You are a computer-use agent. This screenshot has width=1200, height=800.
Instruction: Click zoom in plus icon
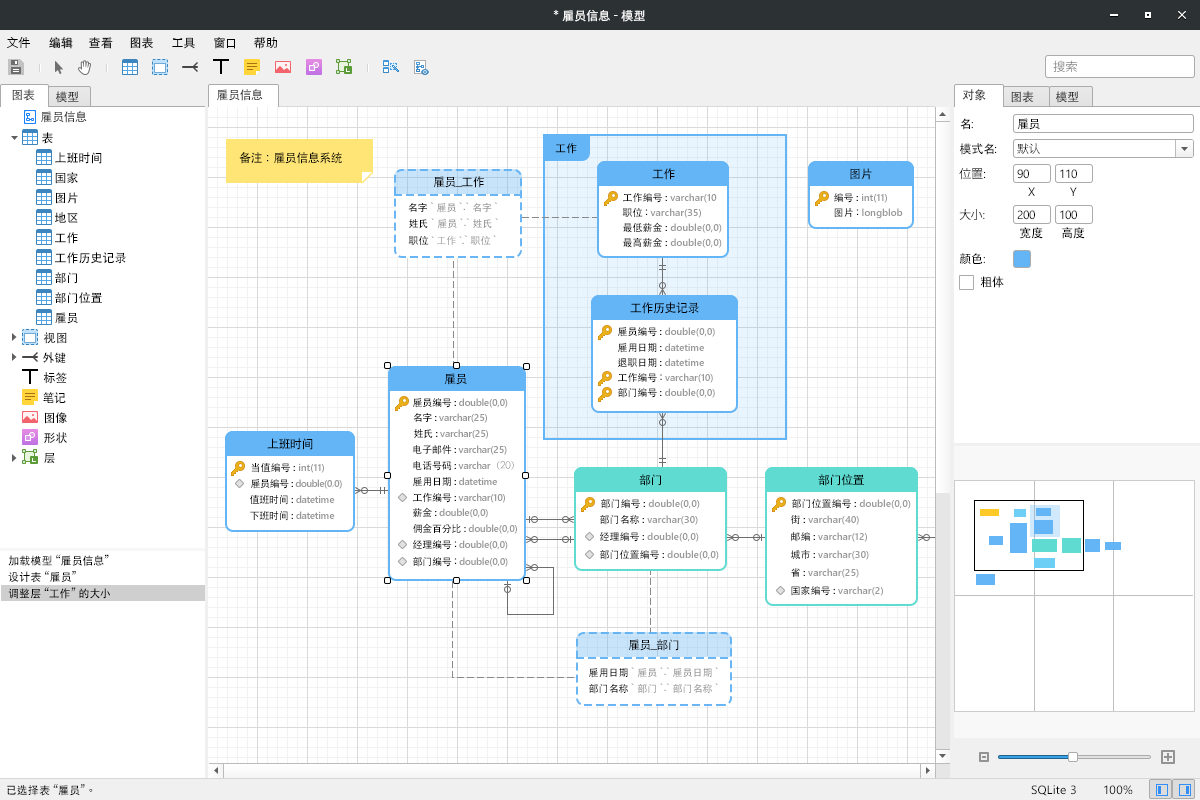[1167, 757]
